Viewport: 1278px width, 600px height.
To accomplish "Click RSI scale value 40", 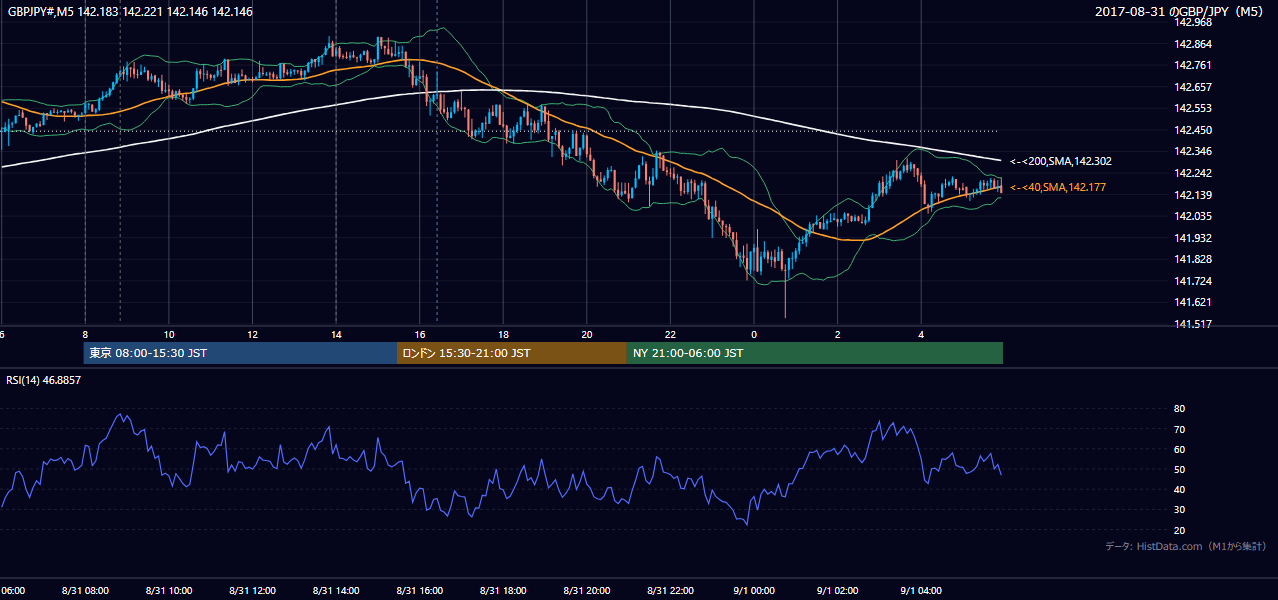I will click(1179, 489).
